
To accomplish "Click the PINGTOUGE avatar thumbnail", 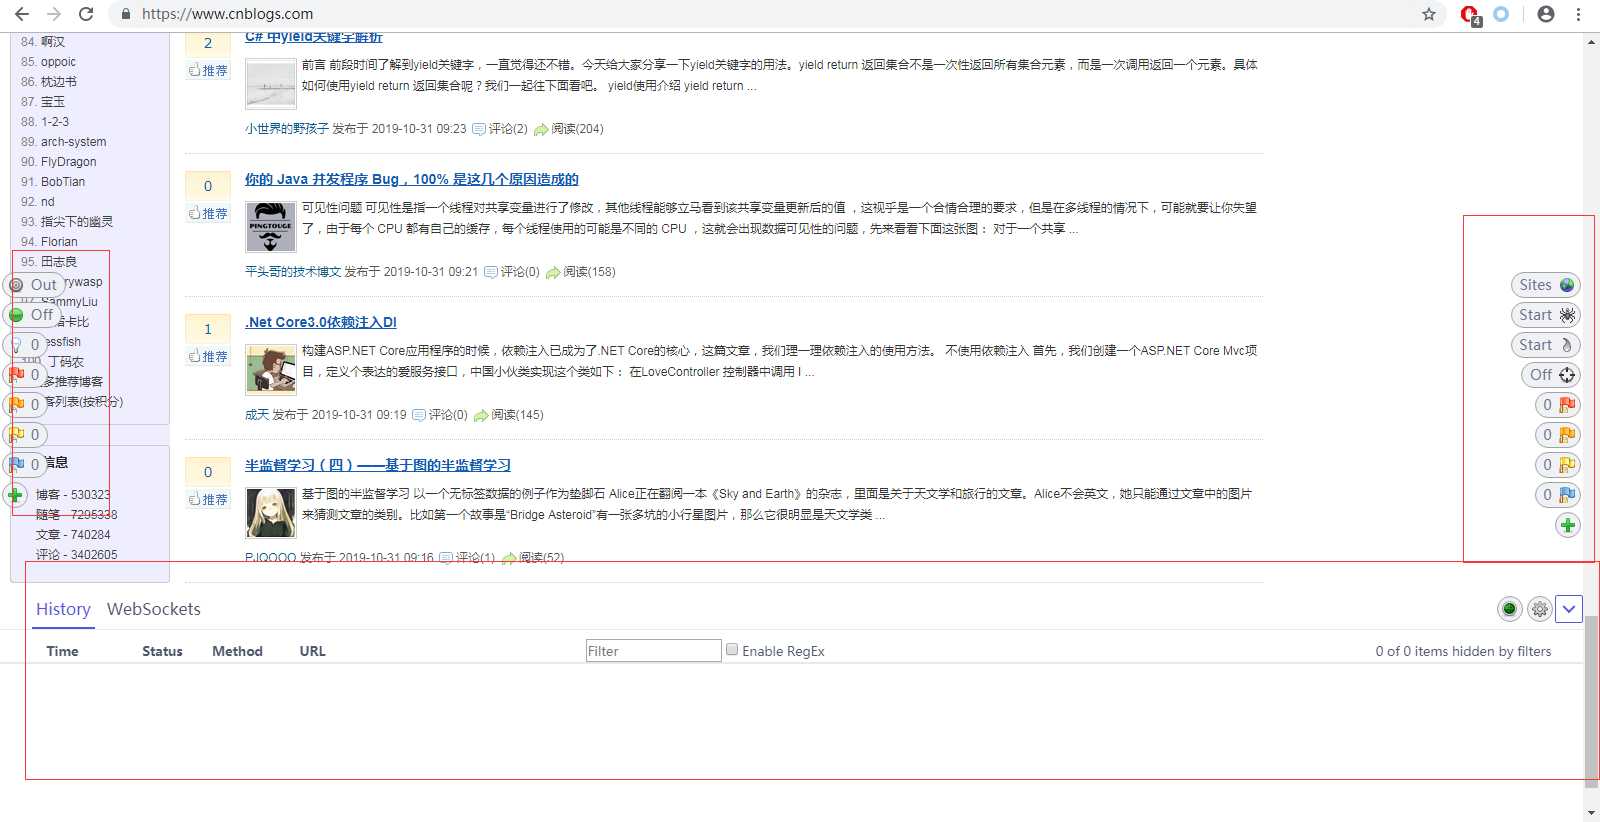I will pos(271,226).
